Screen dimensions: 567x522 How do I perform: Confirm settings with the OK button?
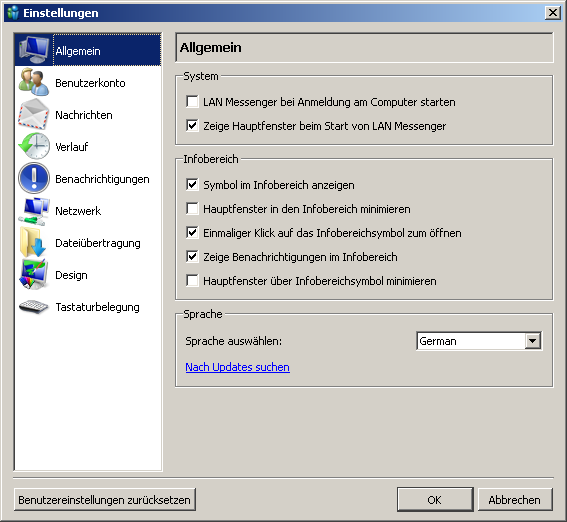coord(435,500)
